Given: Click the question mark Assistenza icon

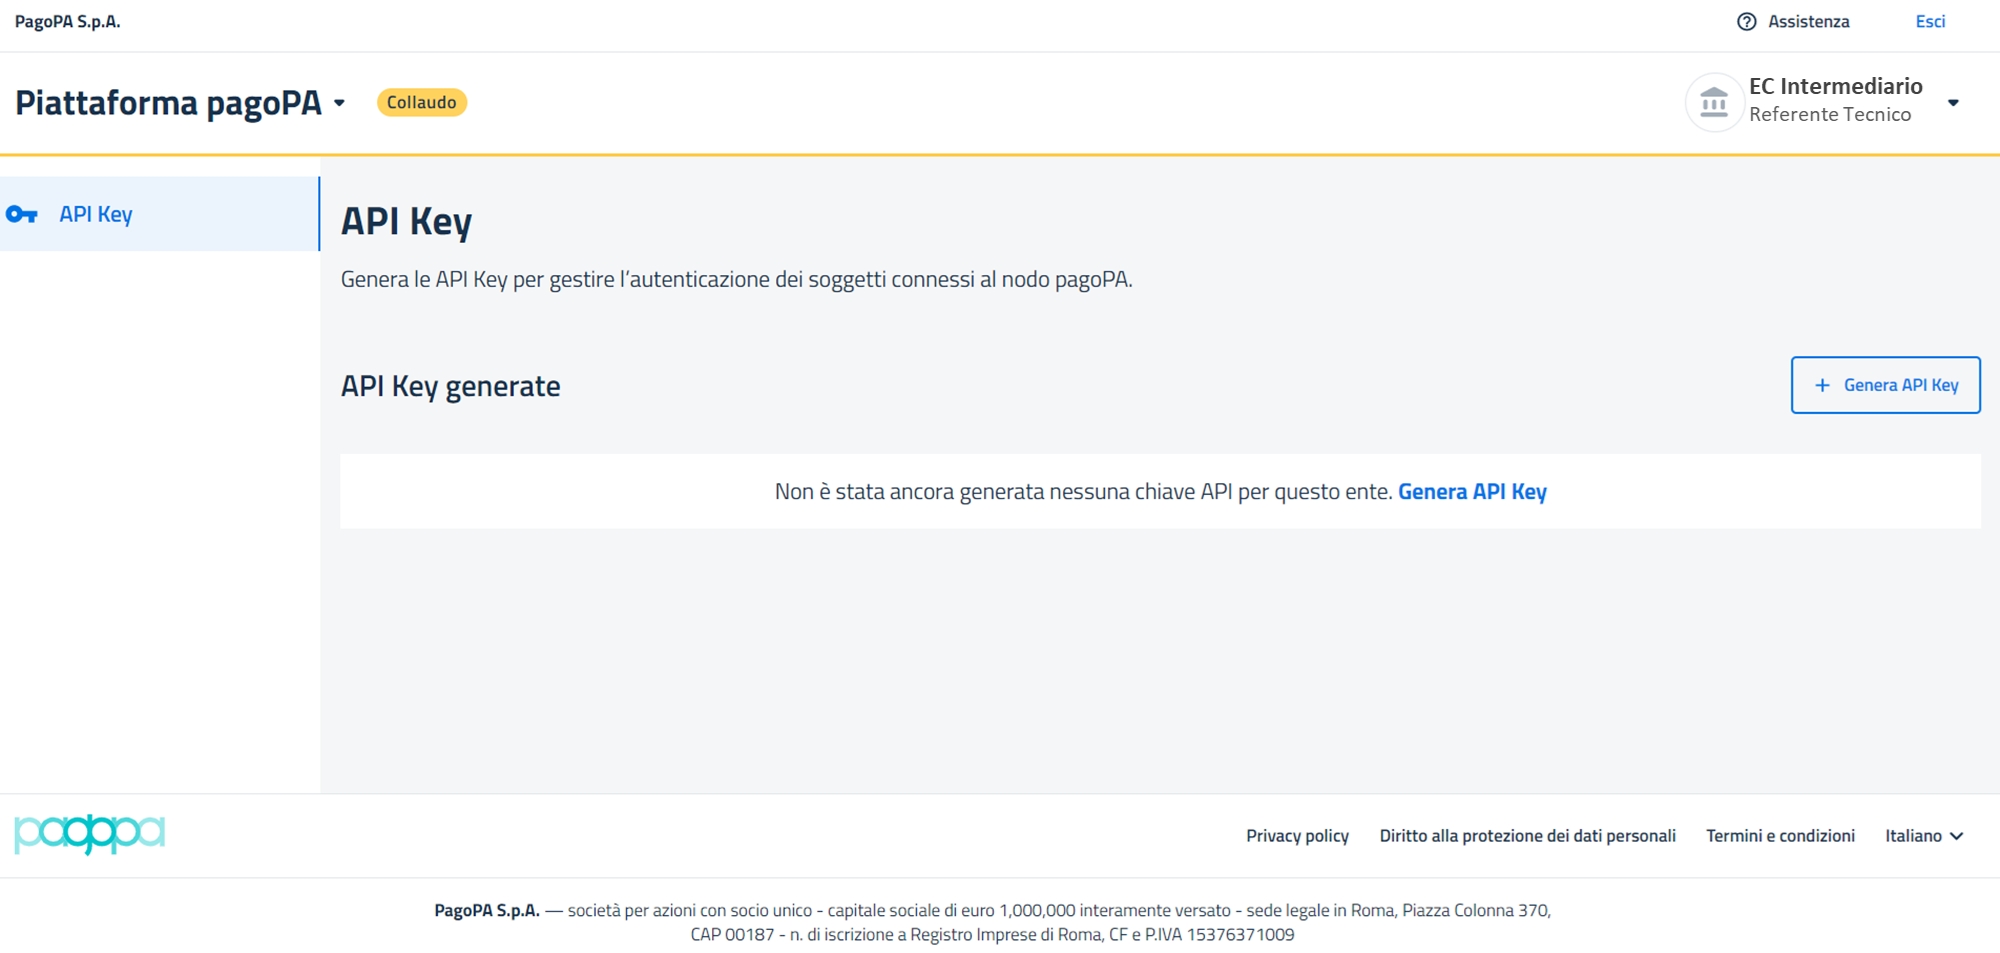Looking at the screenshot, I should coord(1746,22).
